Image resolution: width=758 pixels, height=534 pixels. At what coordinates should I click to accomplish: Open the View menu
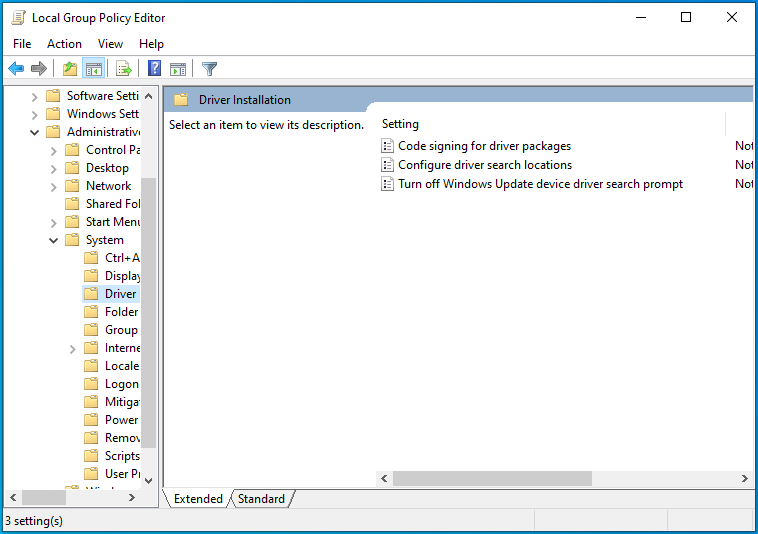tap(110, 44)
